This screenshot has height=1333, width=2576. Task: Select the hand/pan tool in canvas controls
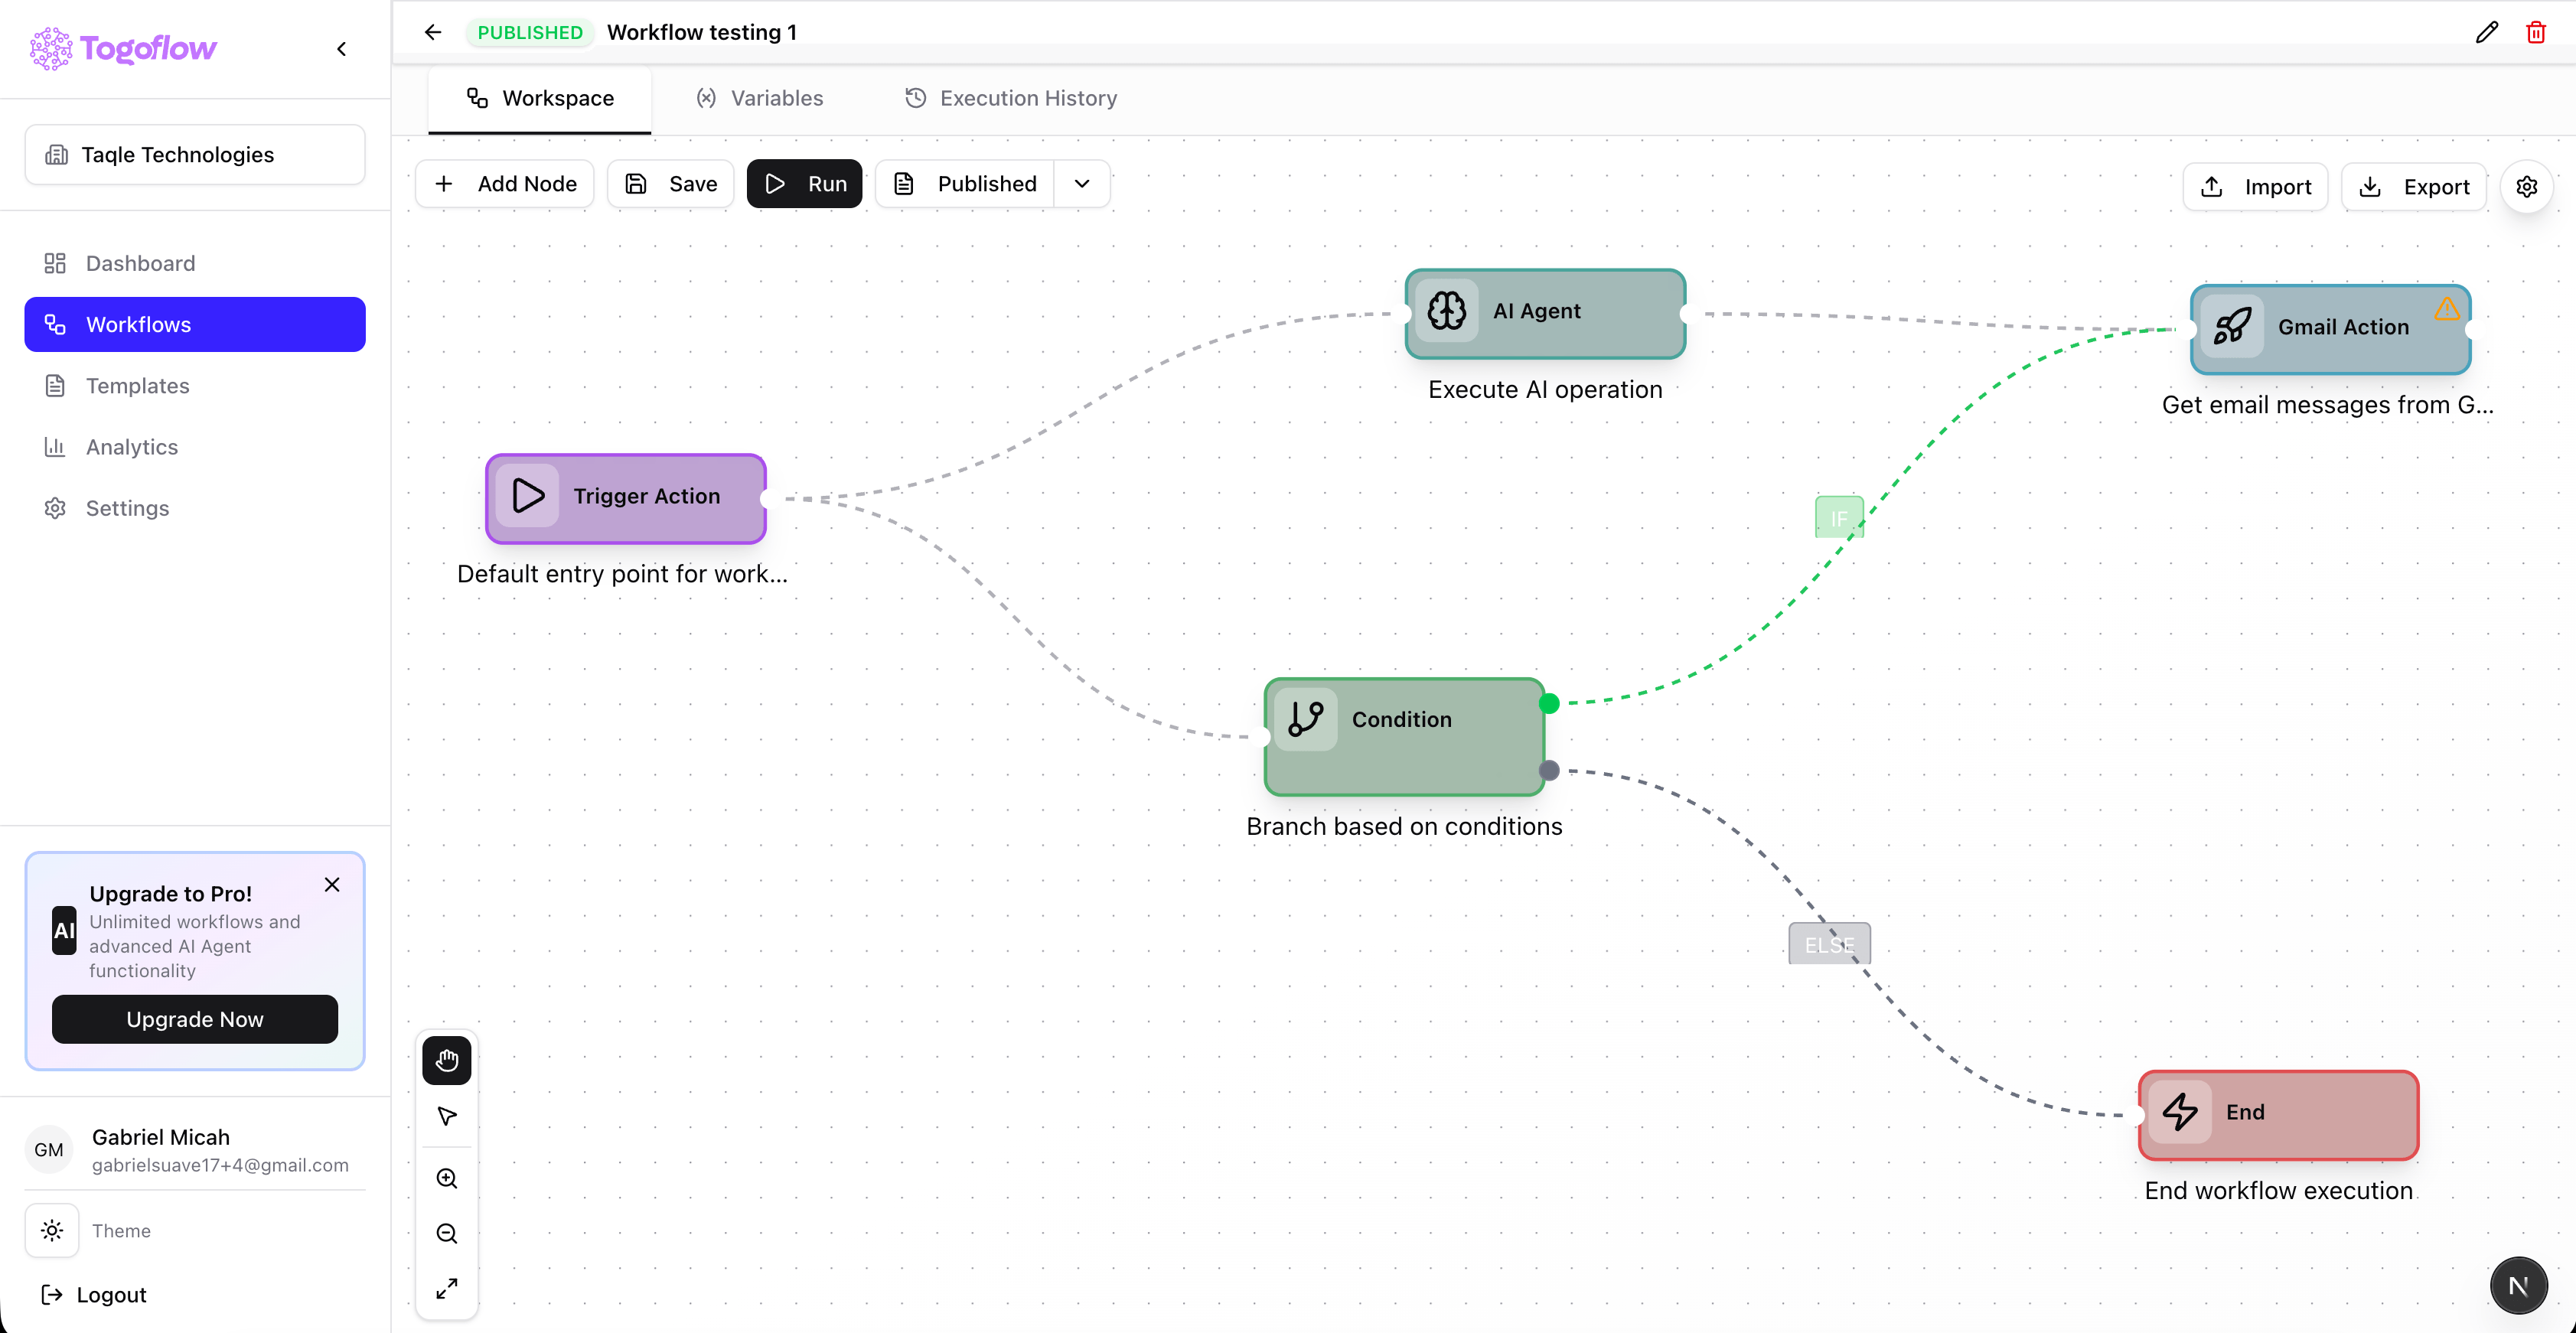coord(447,1061)
